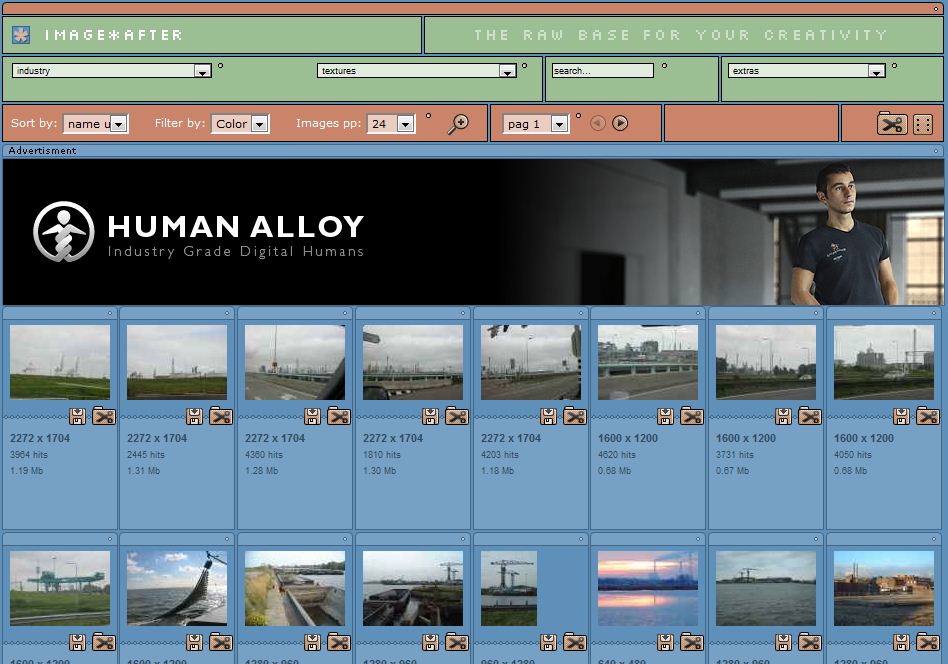Click the "1.18 Mb" file size
Image resolution: width=948 pixels, height=664 pixels.
[x=497, y=470]
